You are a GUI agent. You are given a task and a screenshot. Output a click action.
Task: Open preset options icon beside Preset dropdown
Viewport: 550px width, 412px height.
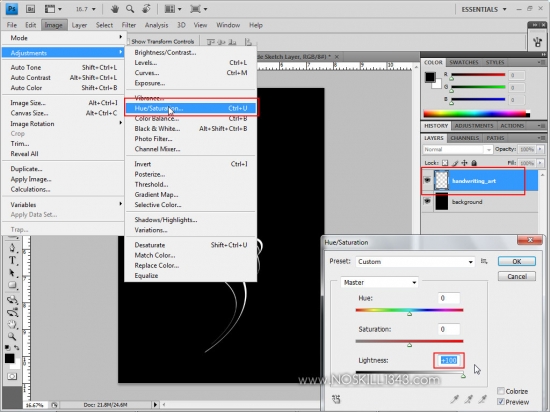click(x=484, y=261)
